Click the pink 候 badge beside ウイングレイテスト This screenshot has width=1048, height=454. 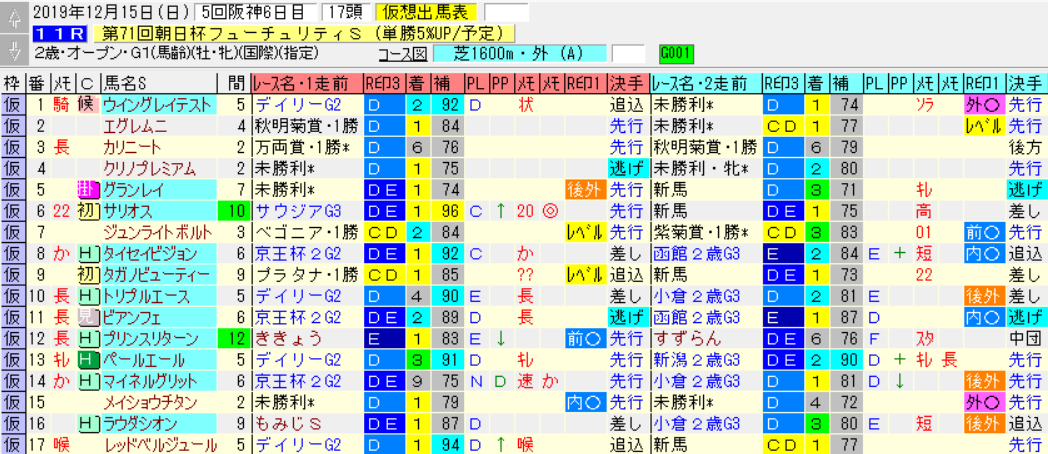(x=88, y=104)
